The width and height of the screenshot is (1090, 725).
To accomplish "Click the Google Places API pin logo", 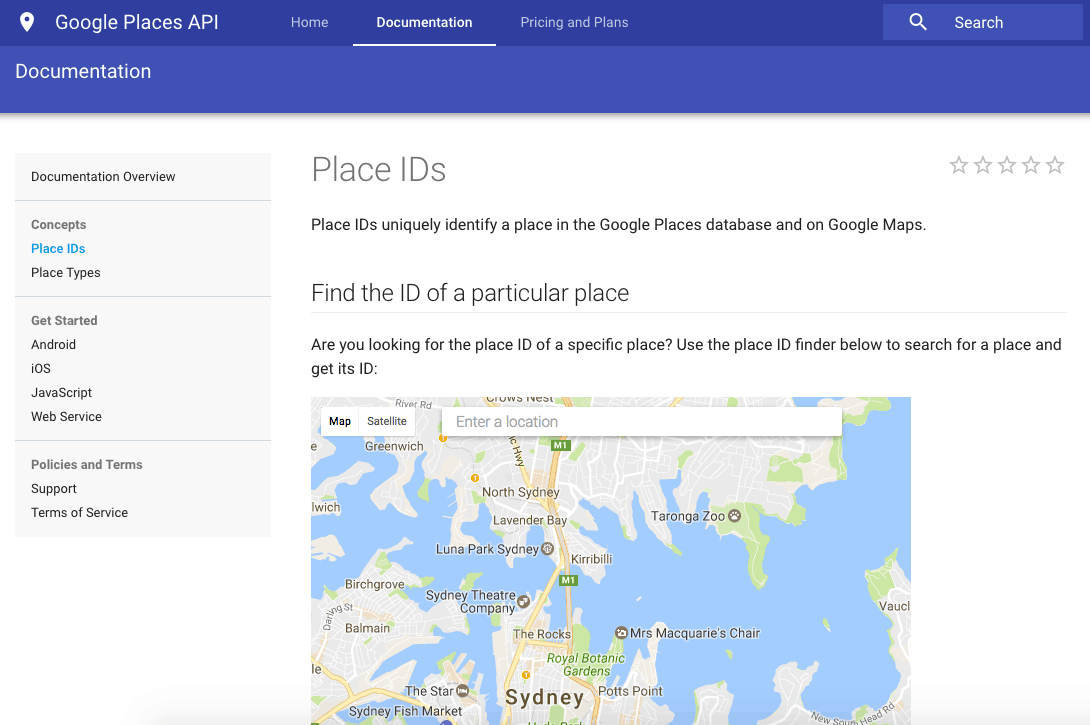I will click(27, 22).
